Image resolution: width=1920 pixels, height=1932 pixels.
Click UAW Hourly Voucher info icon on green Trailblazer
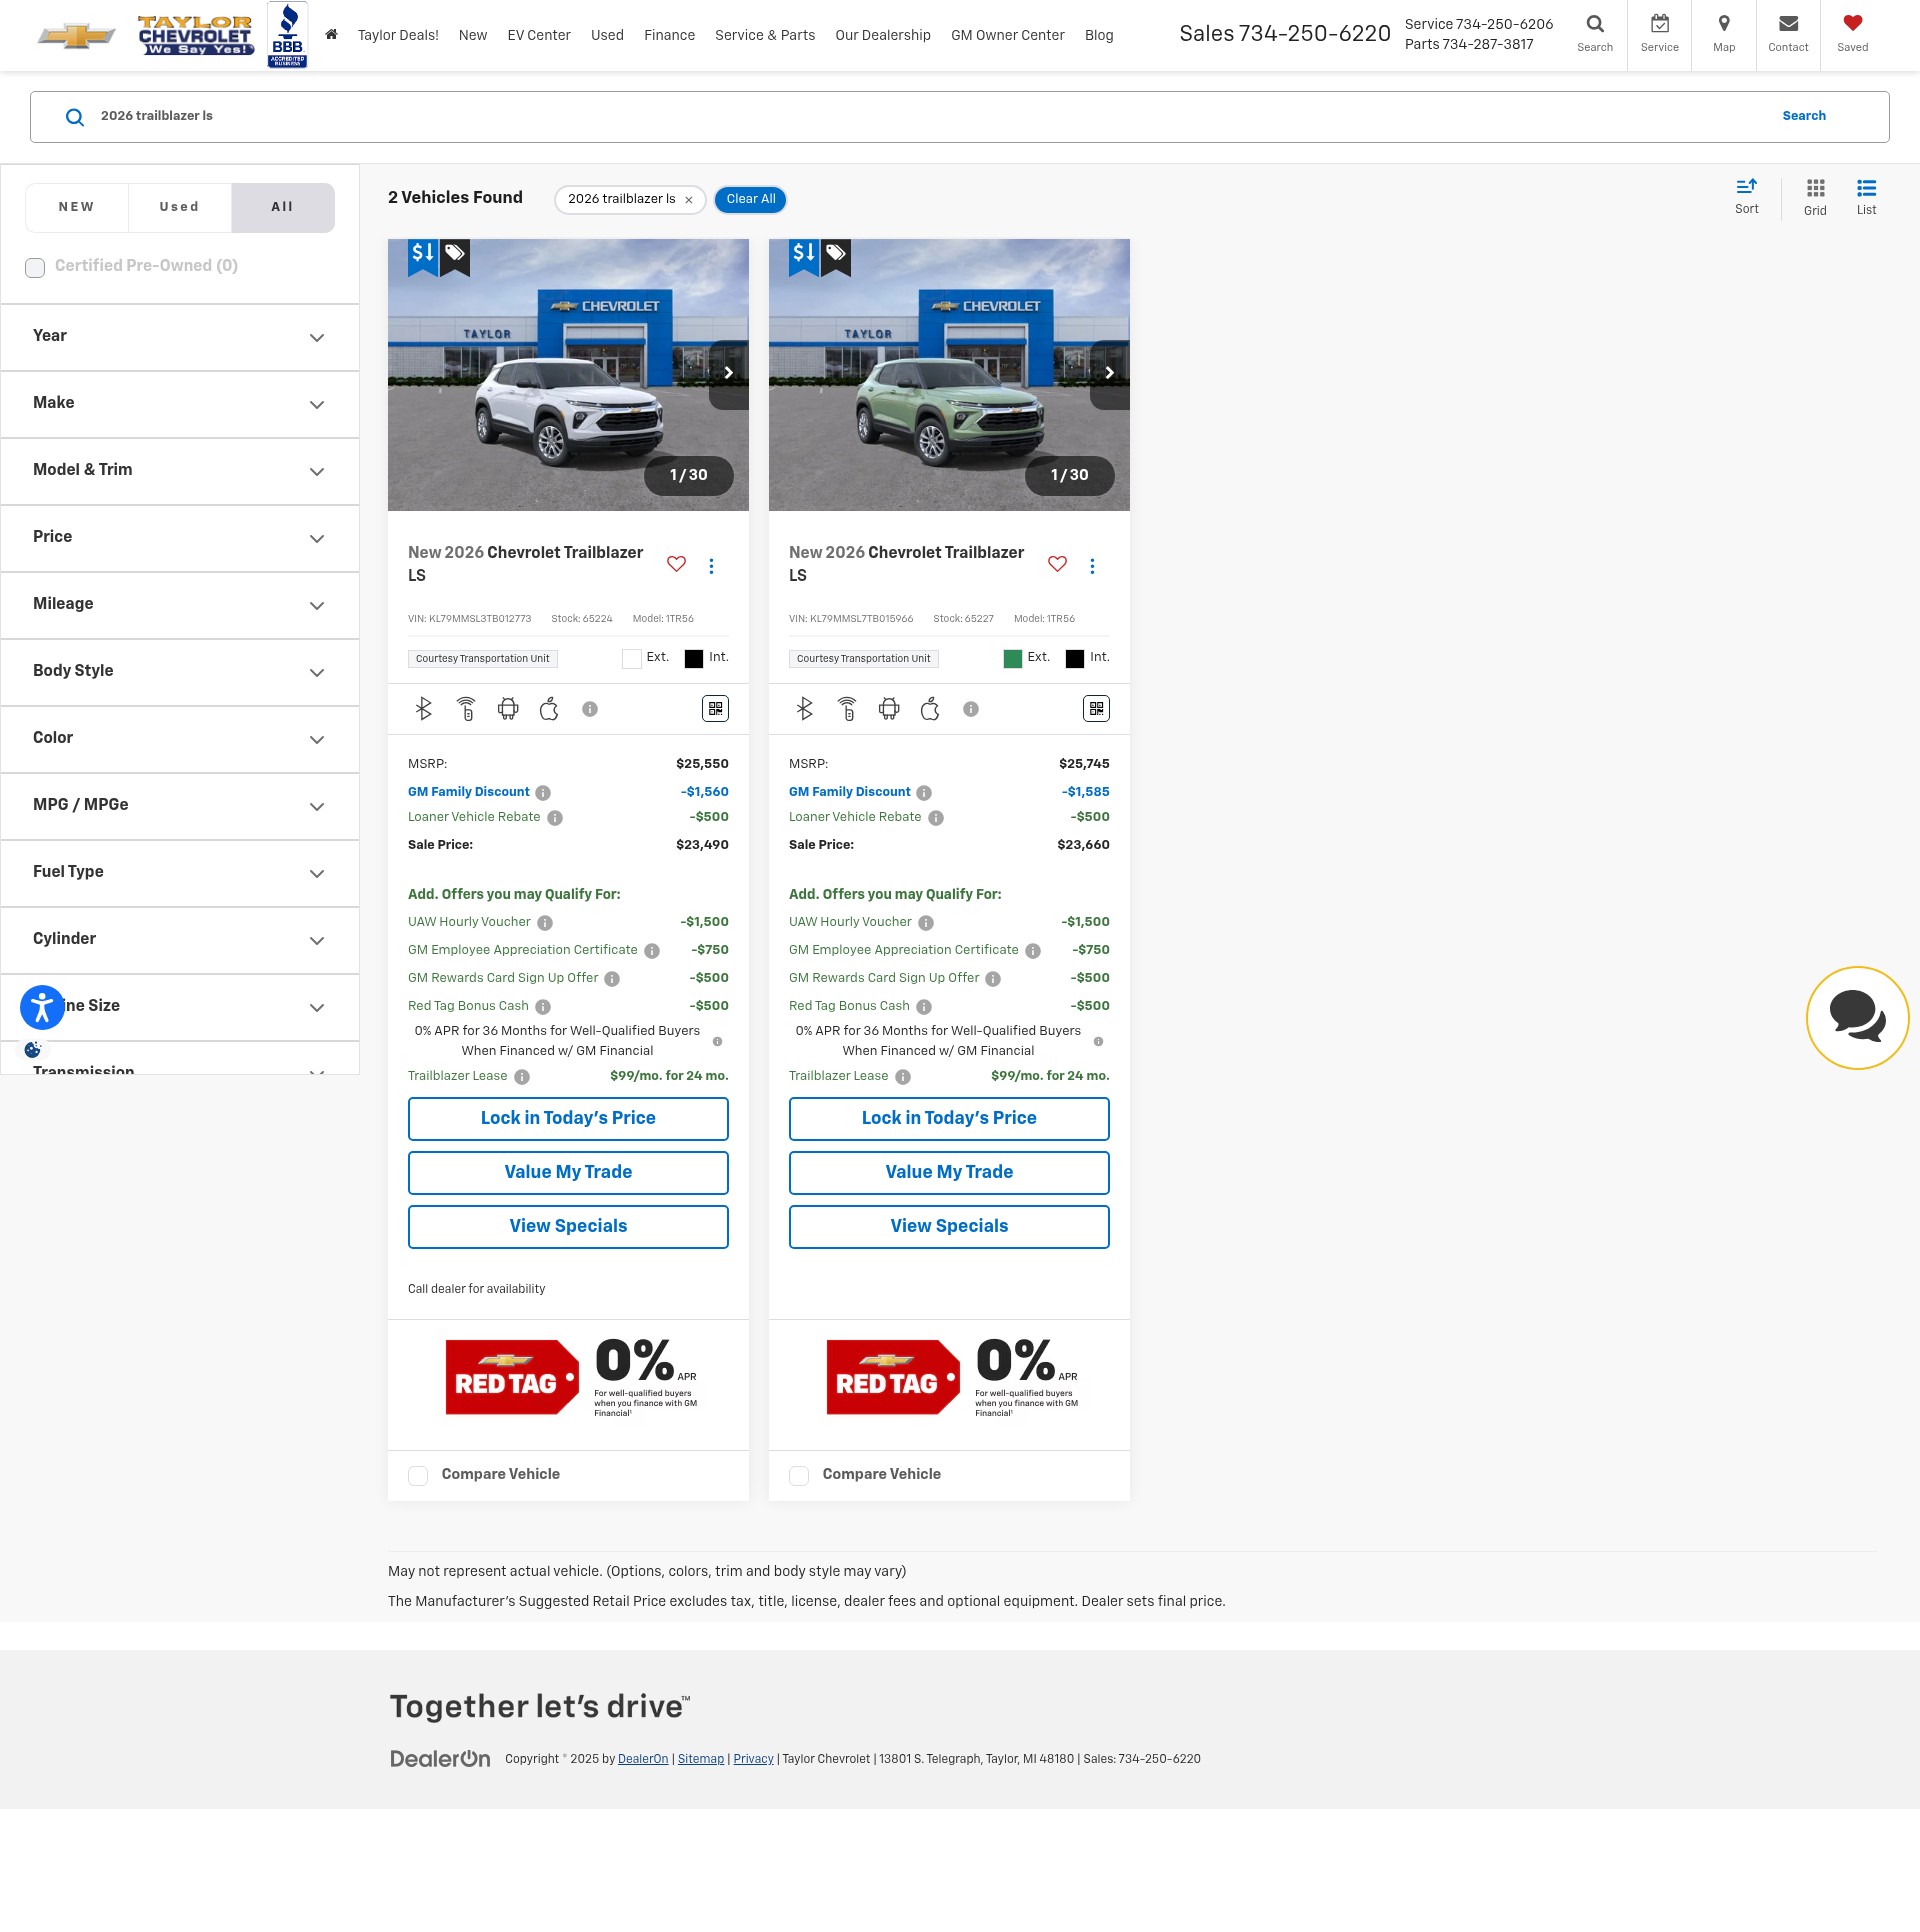[x=926, y=923]
